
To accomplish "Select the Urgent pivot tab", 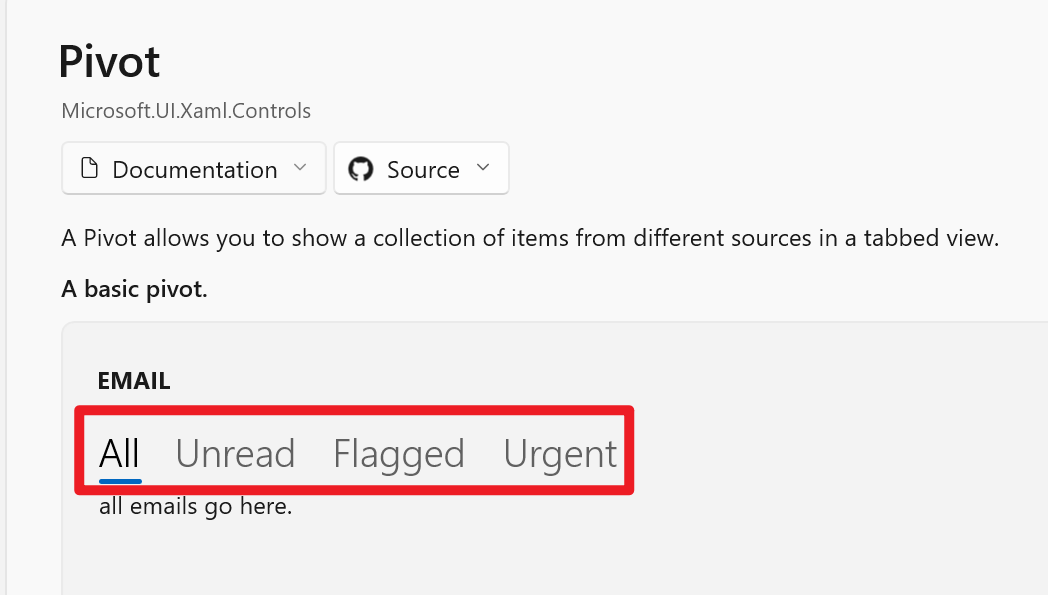I will point(560,452).
